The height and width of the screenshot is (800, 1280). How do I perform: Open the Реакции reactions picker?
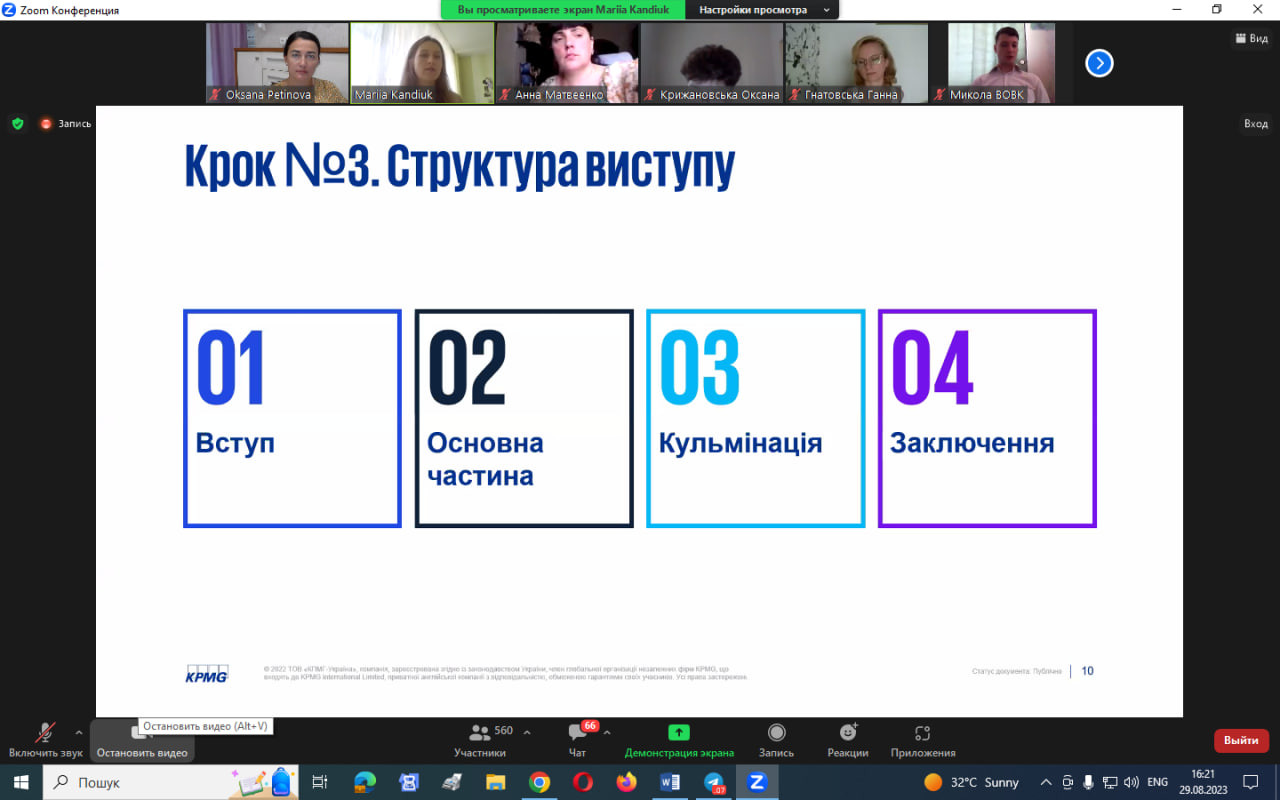click(x=848, y=740)
